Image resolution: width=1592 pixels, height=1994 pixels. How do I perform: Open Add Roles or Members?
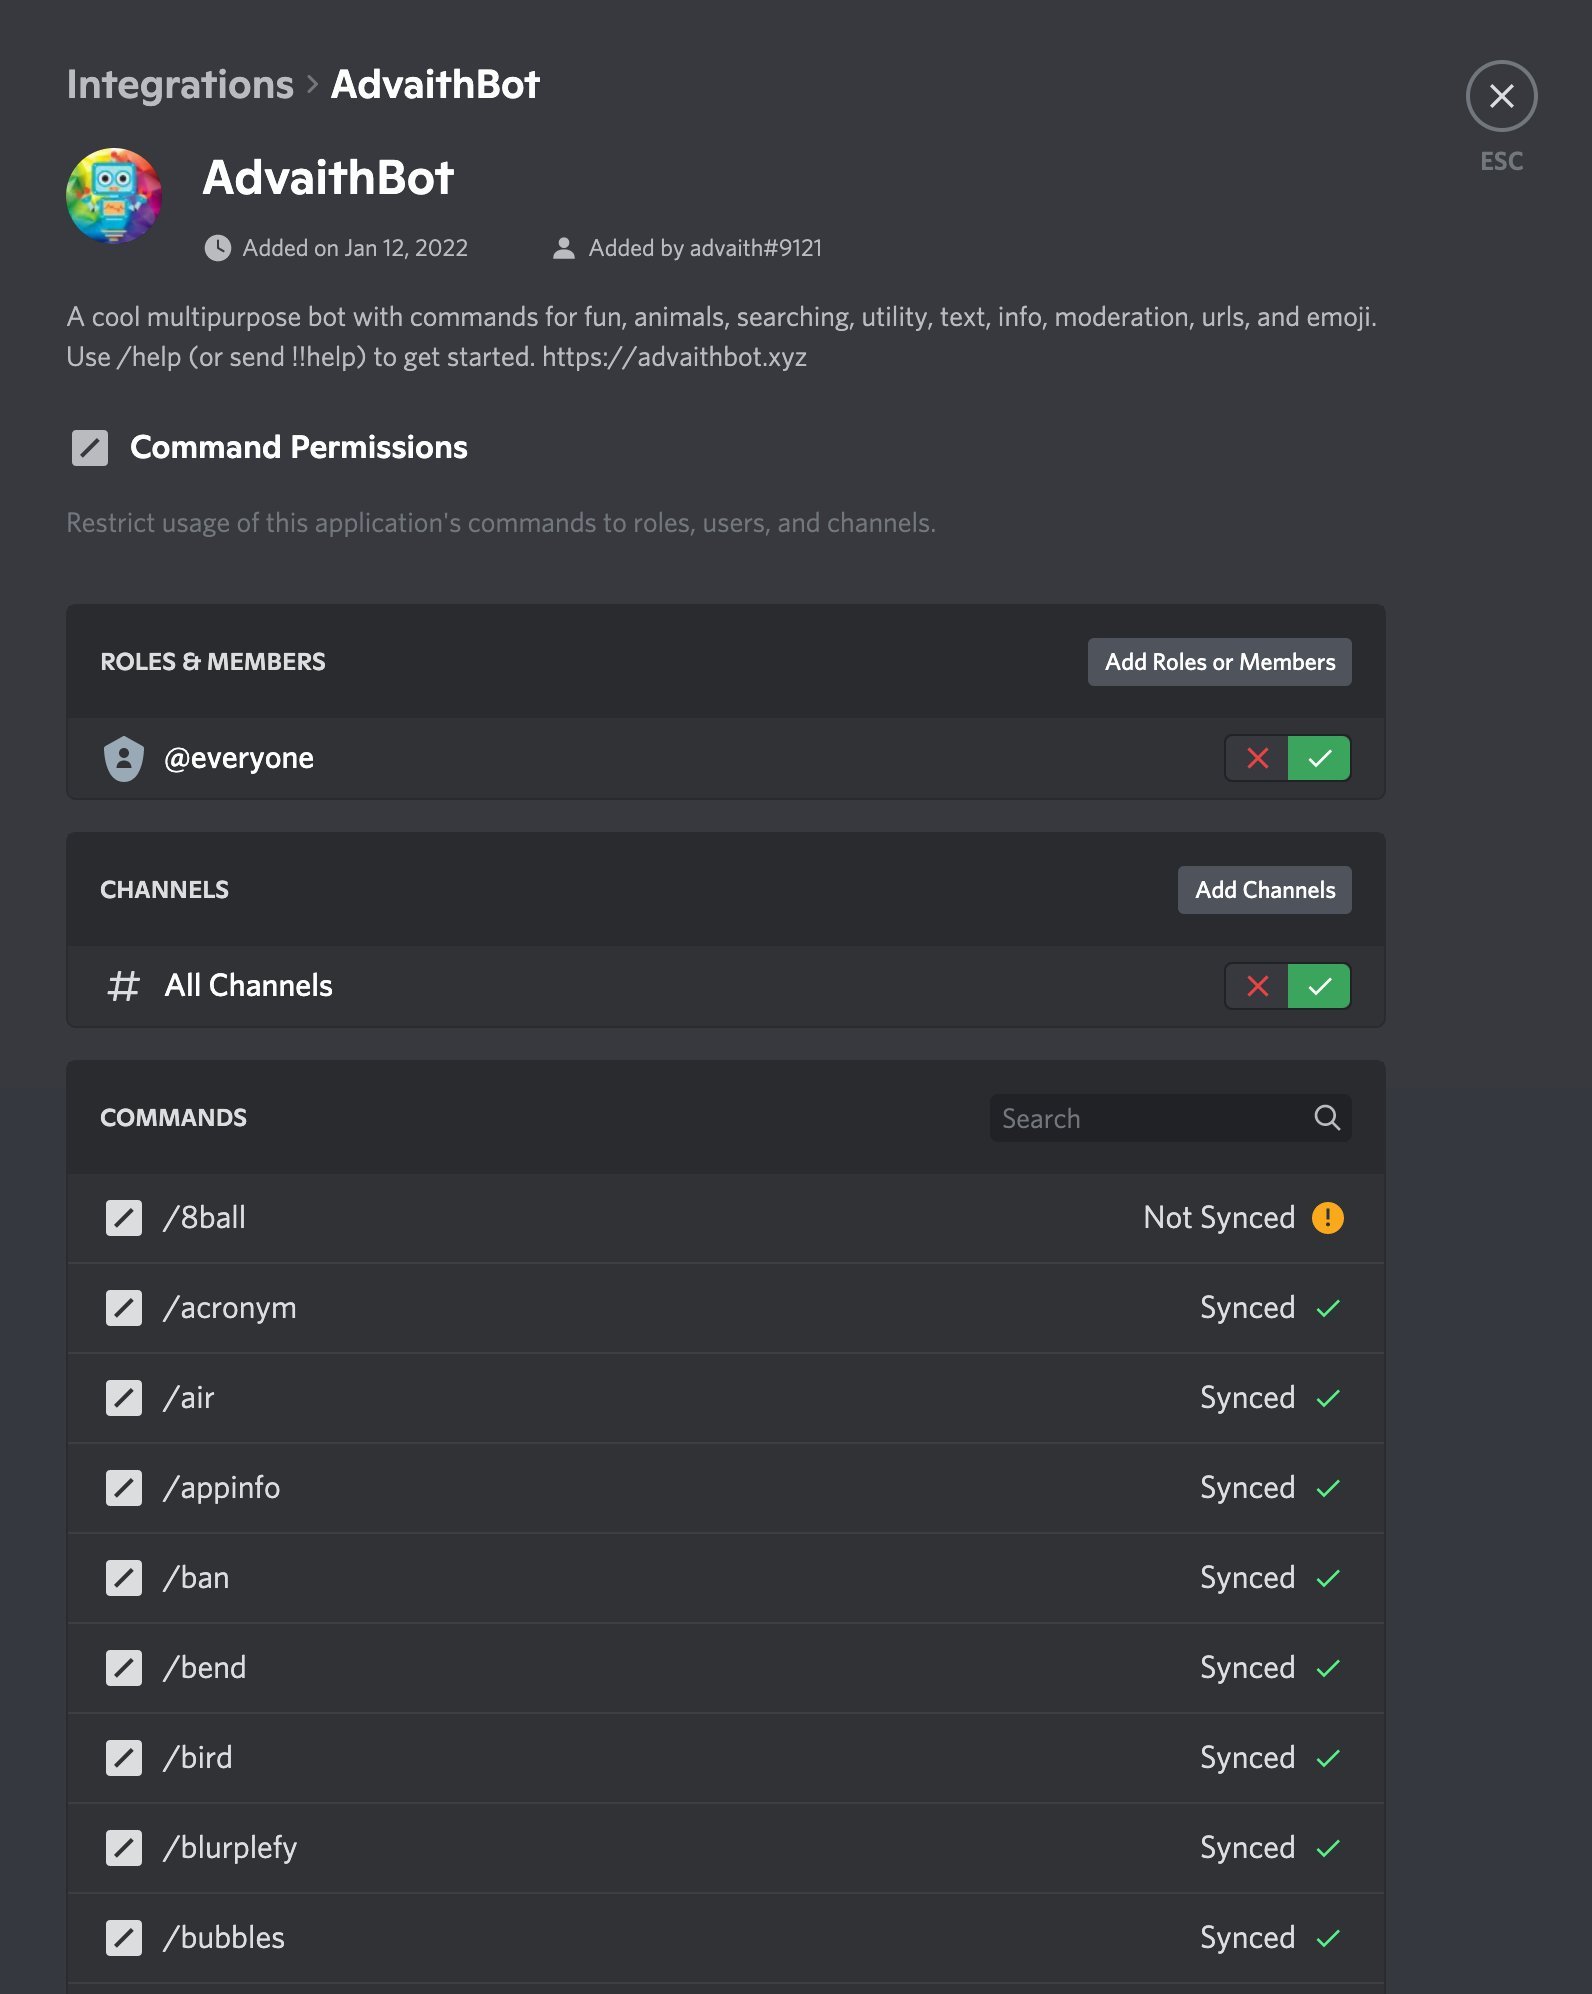(1219, 662)
